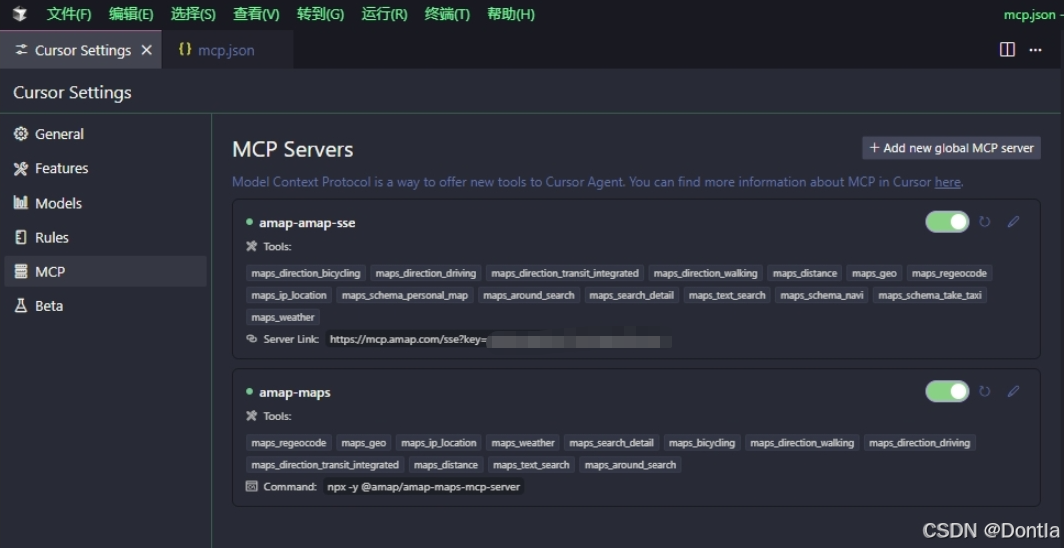The height and width of the screenshot is (548, 1064).
Task: Click the General gear icon
Action: (21, 134)
